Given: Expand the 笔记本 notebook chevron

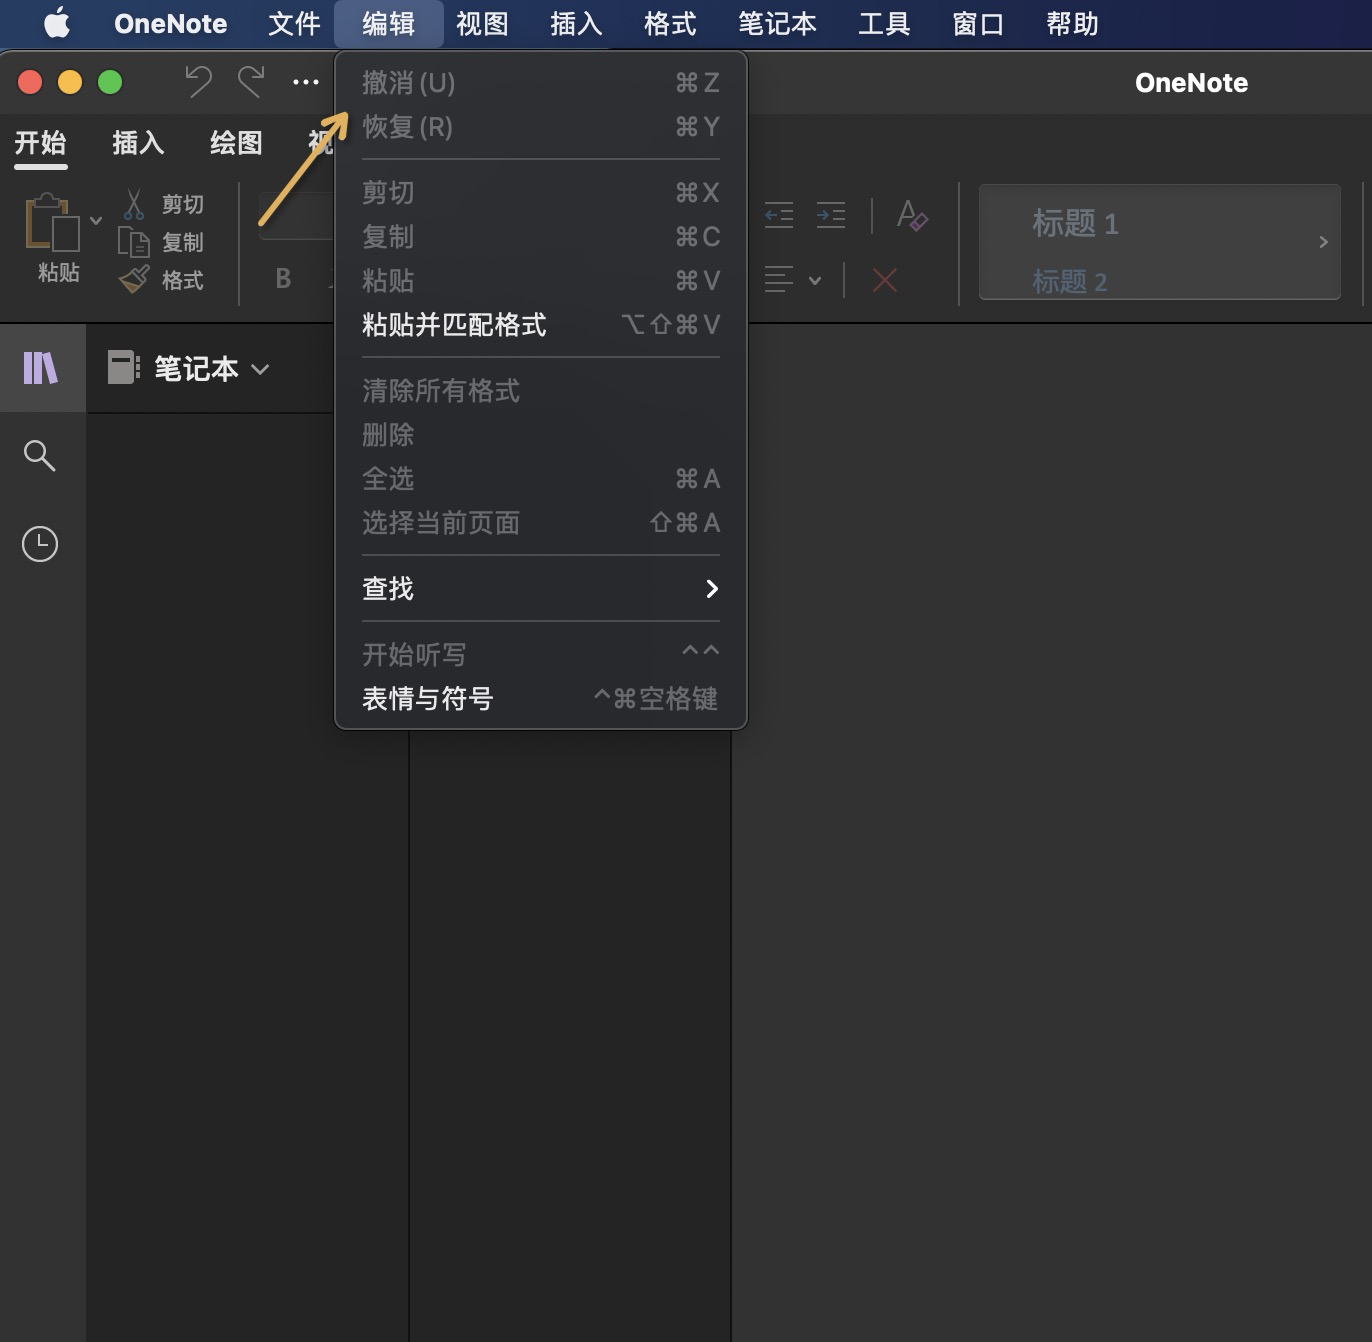Looking at the screenshot, I should click(x=260, y=369).
